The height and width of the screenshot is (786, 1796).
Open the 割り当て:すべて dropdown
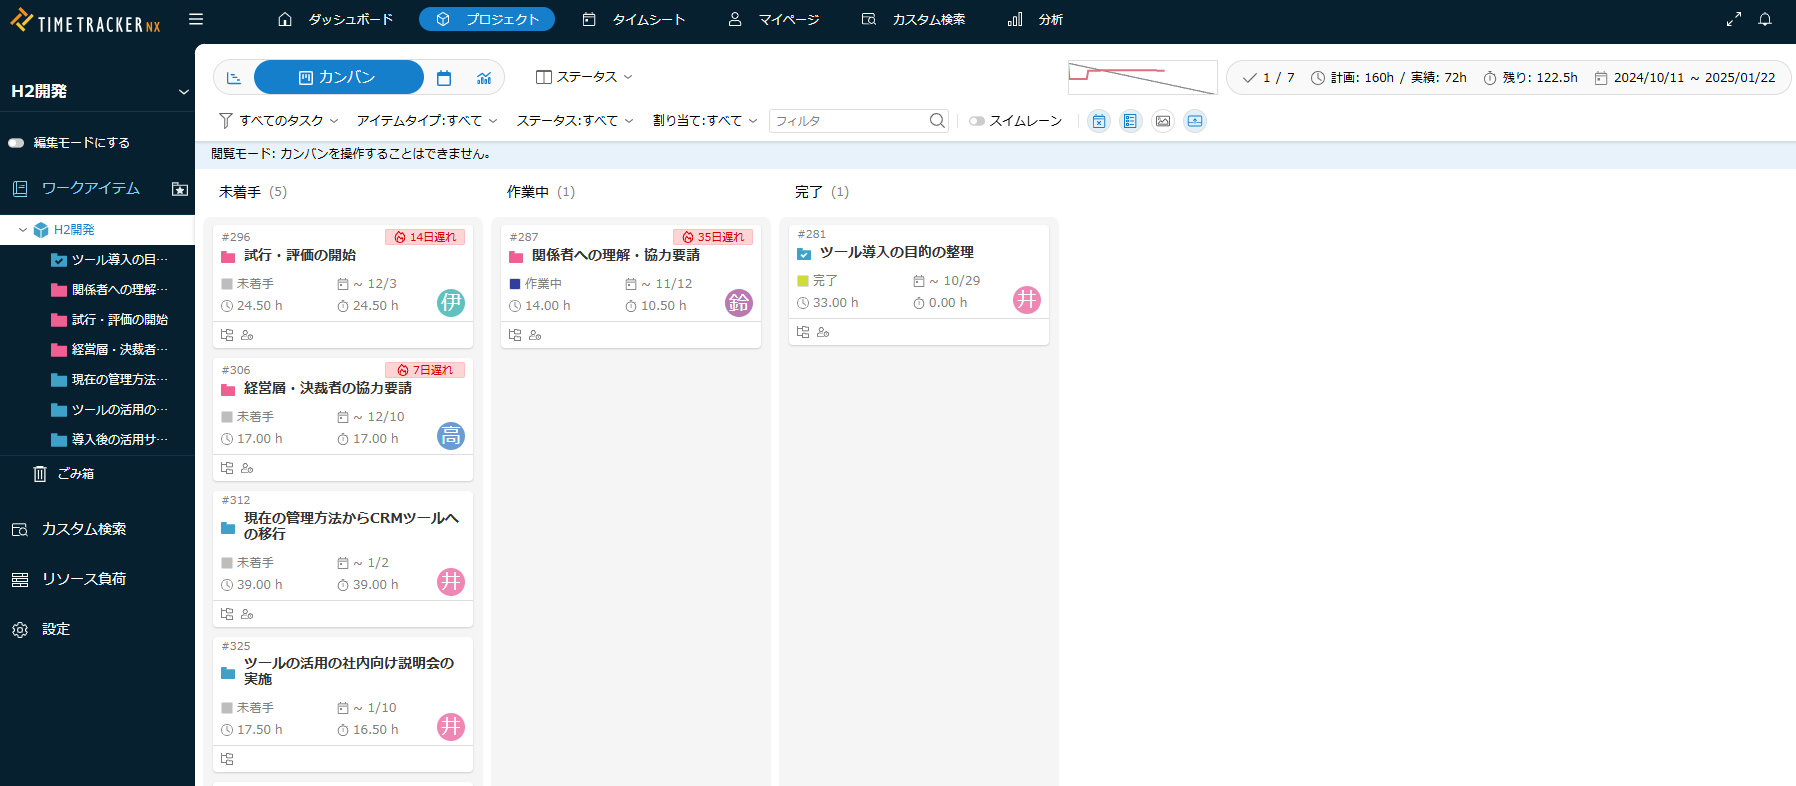coord(705,121)
